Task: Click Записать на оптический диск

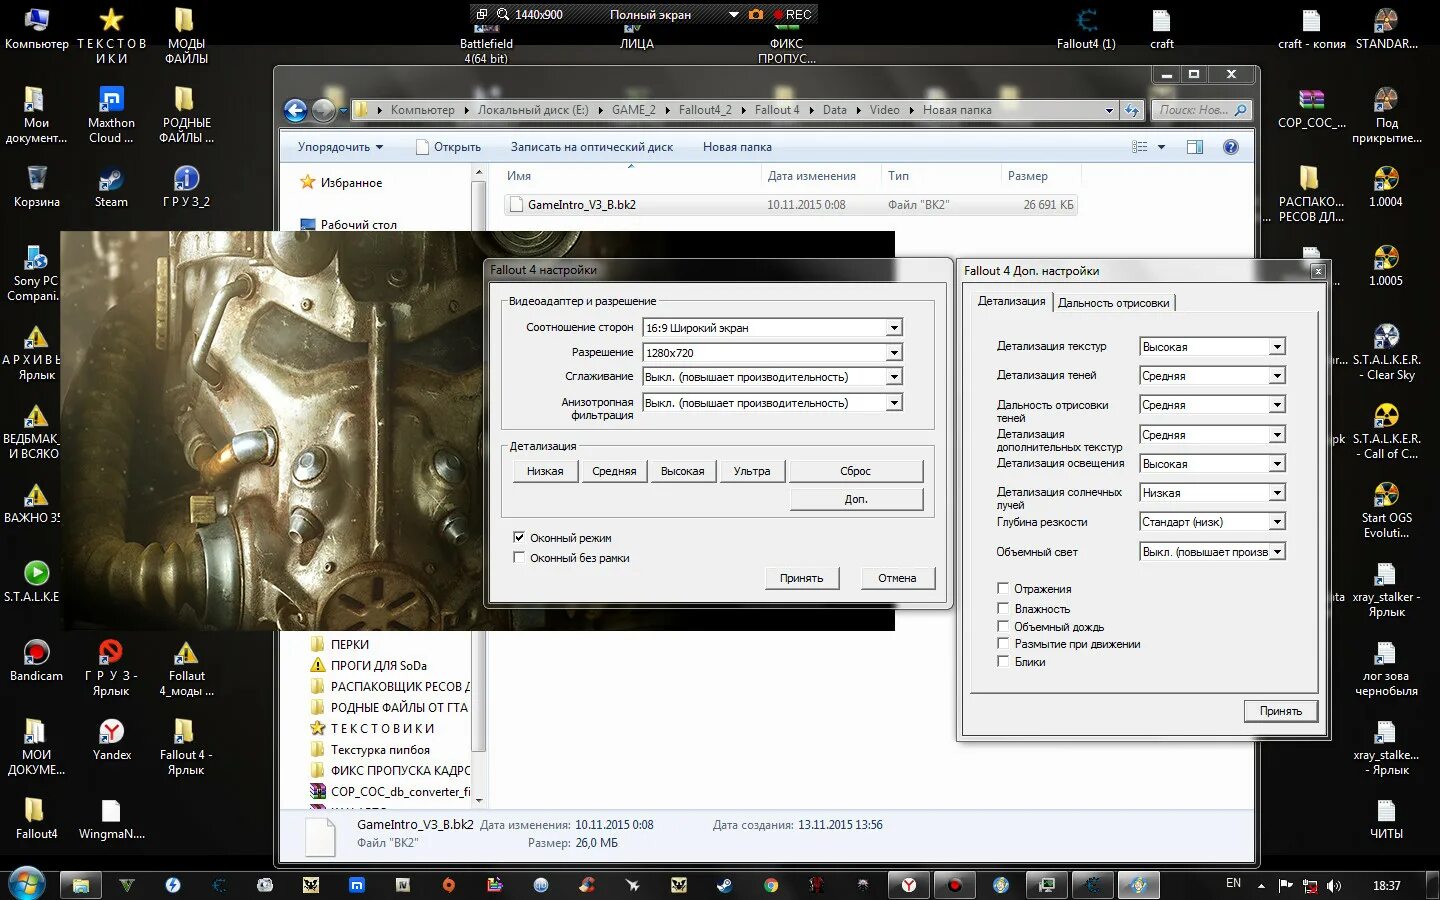Action: 592,147
